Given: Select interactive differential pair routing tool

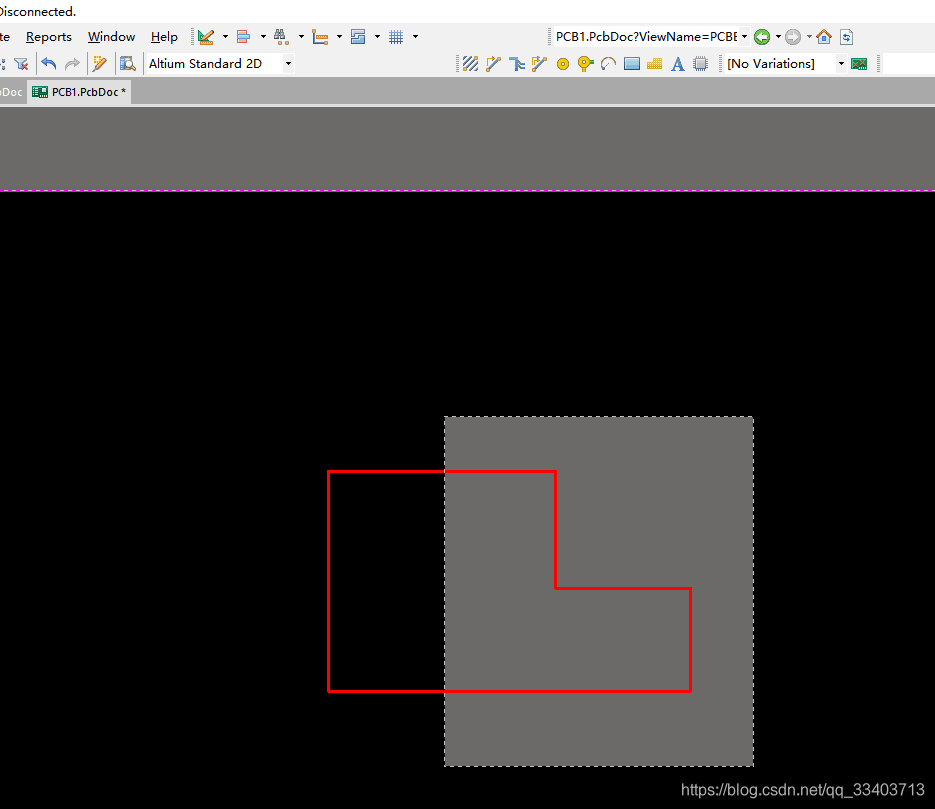Looking at the screenshot, I should click(516, 64).
